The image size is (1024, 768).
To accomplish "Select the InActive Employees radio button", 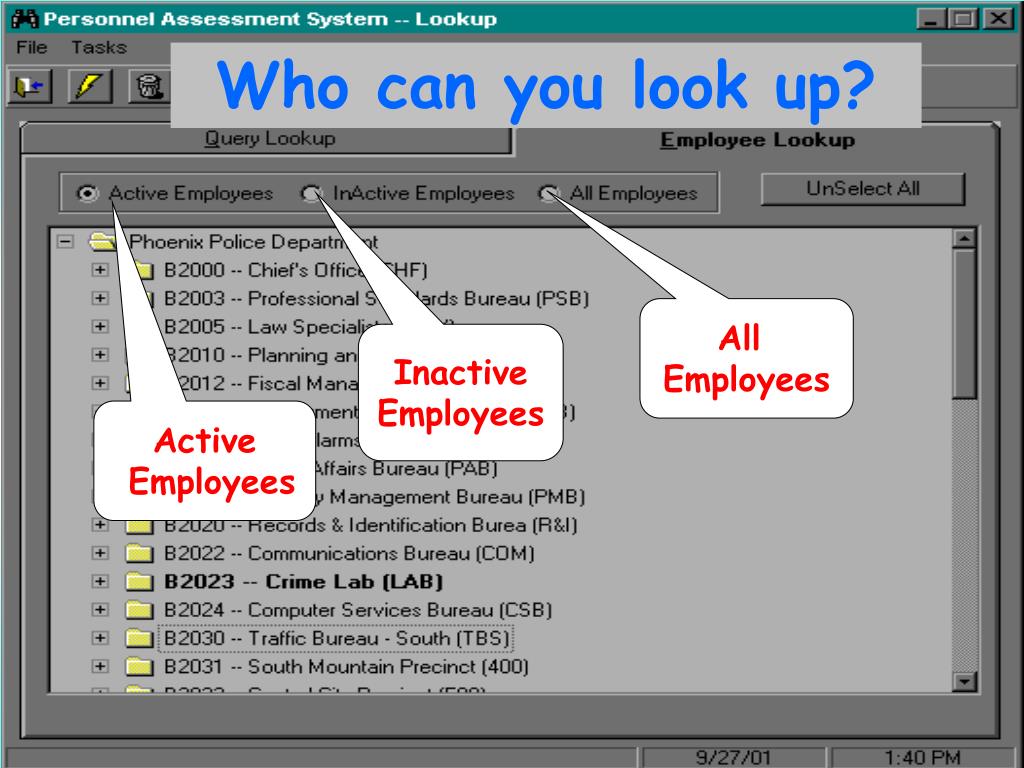I will click(x=311, y=193).
